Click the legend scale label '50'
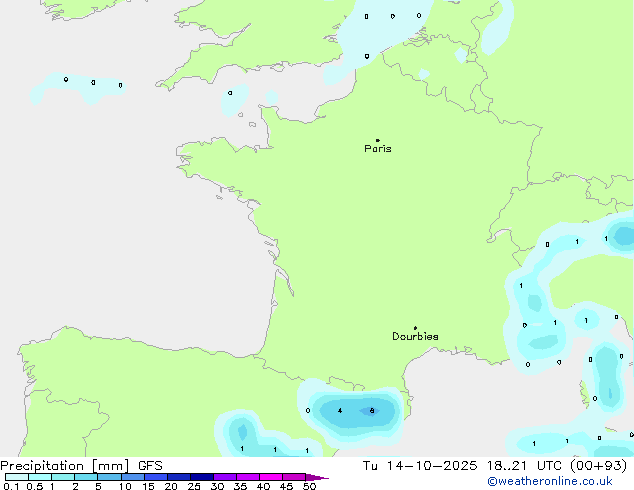The width and height of the screenshot is (634, 490). click(x=309, y=486)
